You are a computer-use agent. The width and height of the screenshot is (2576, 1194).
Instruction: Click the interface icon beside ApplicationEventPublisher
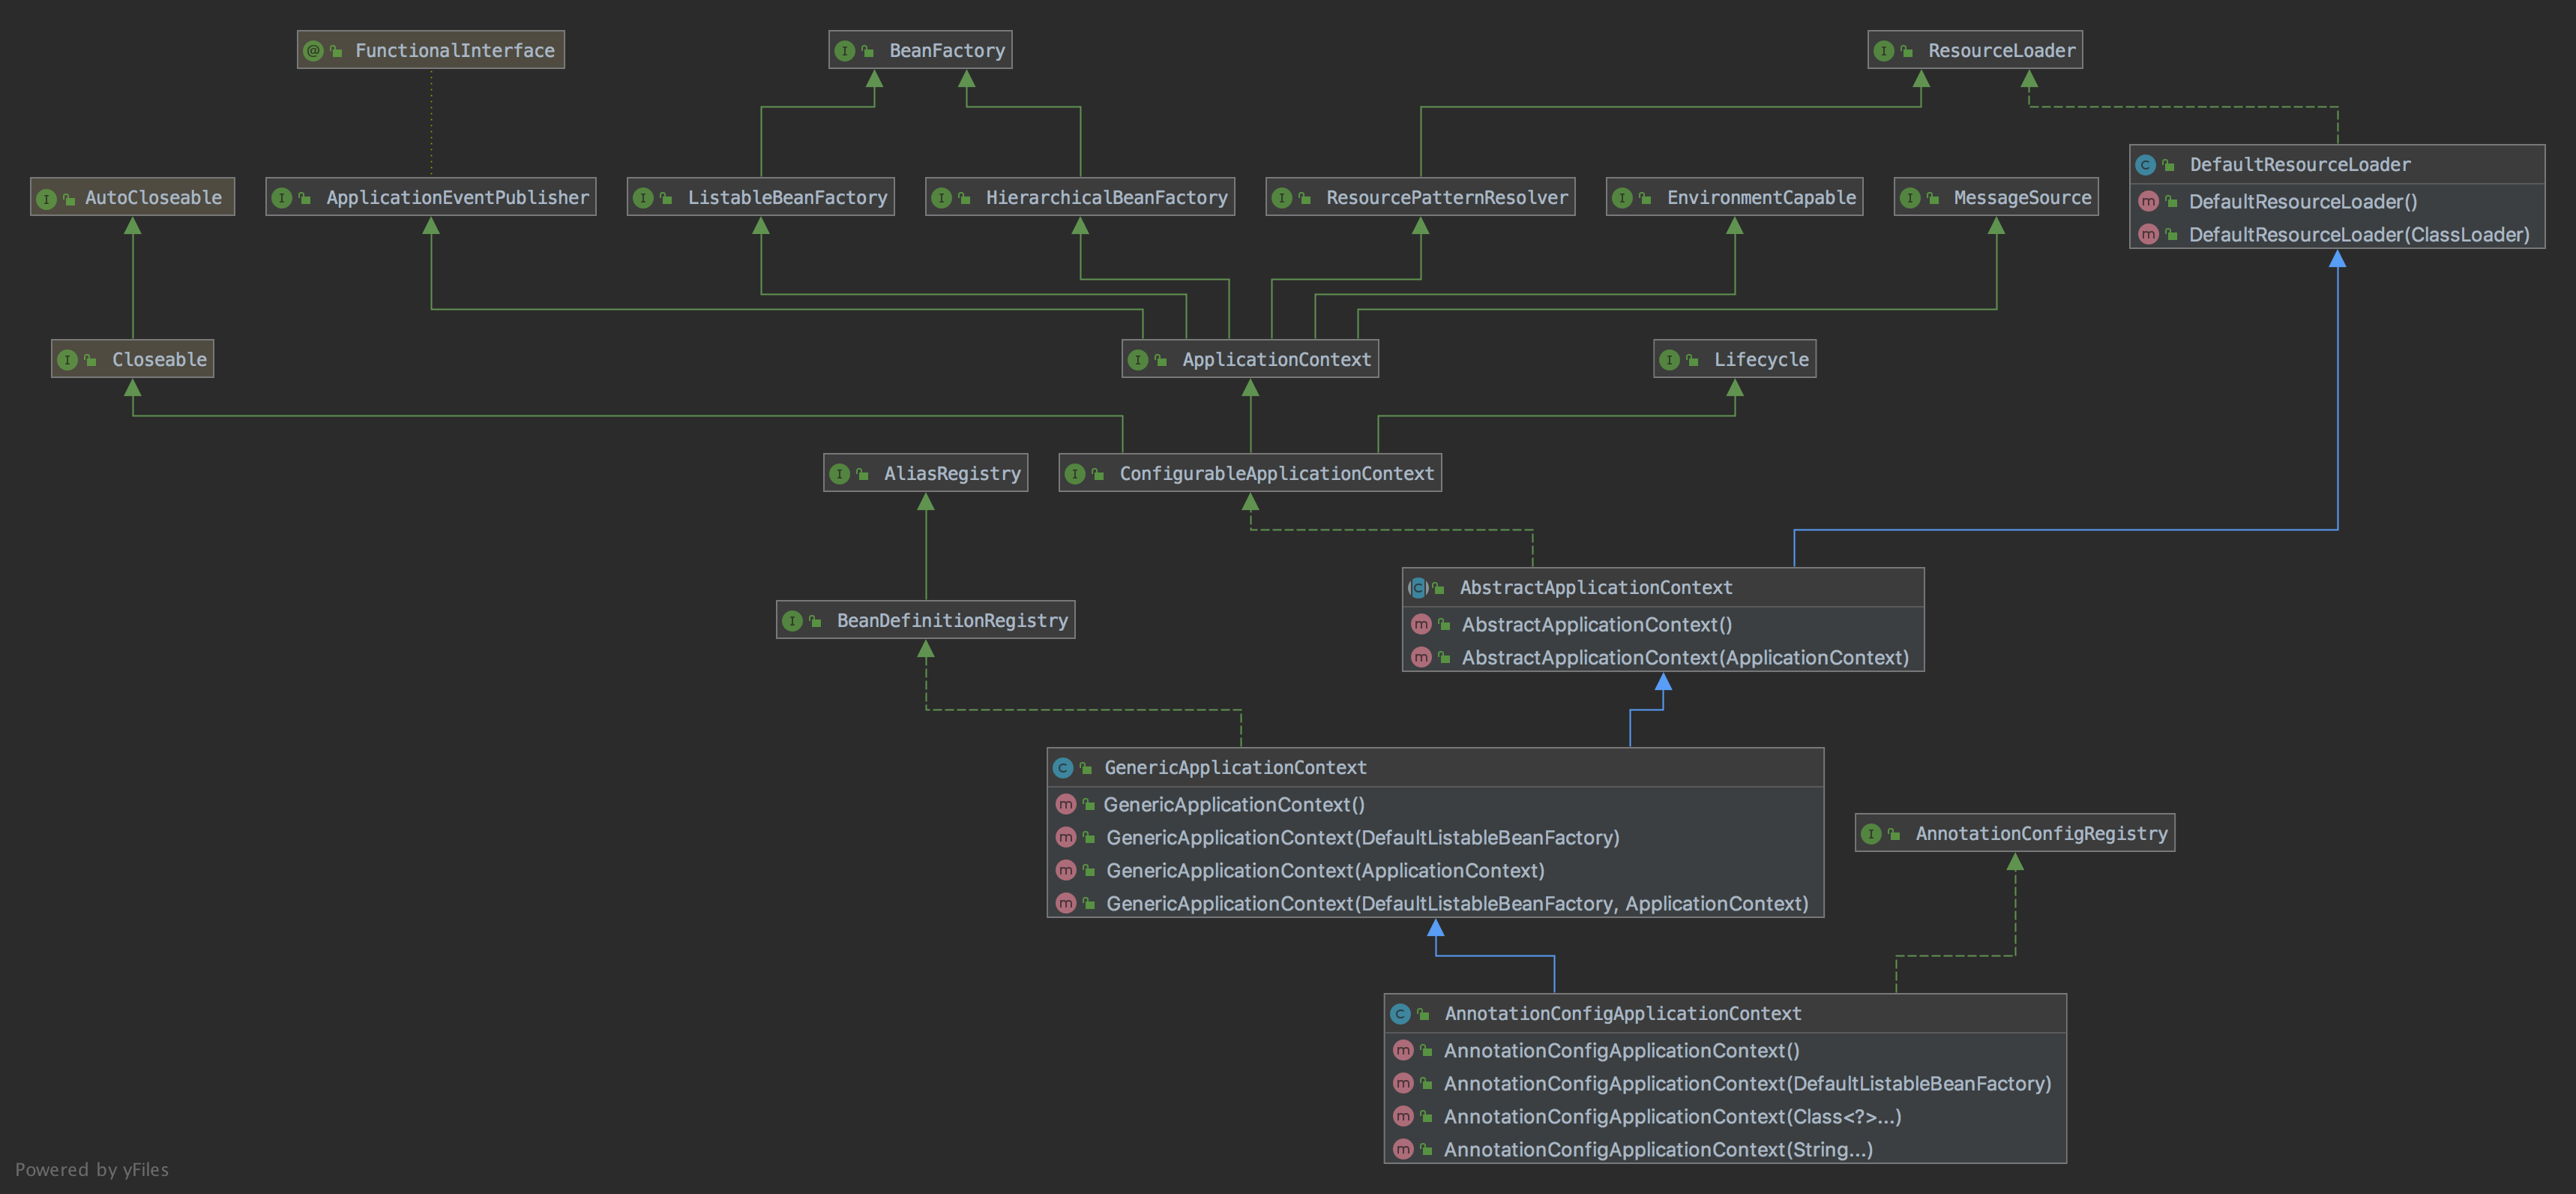[x=282, y=198]
